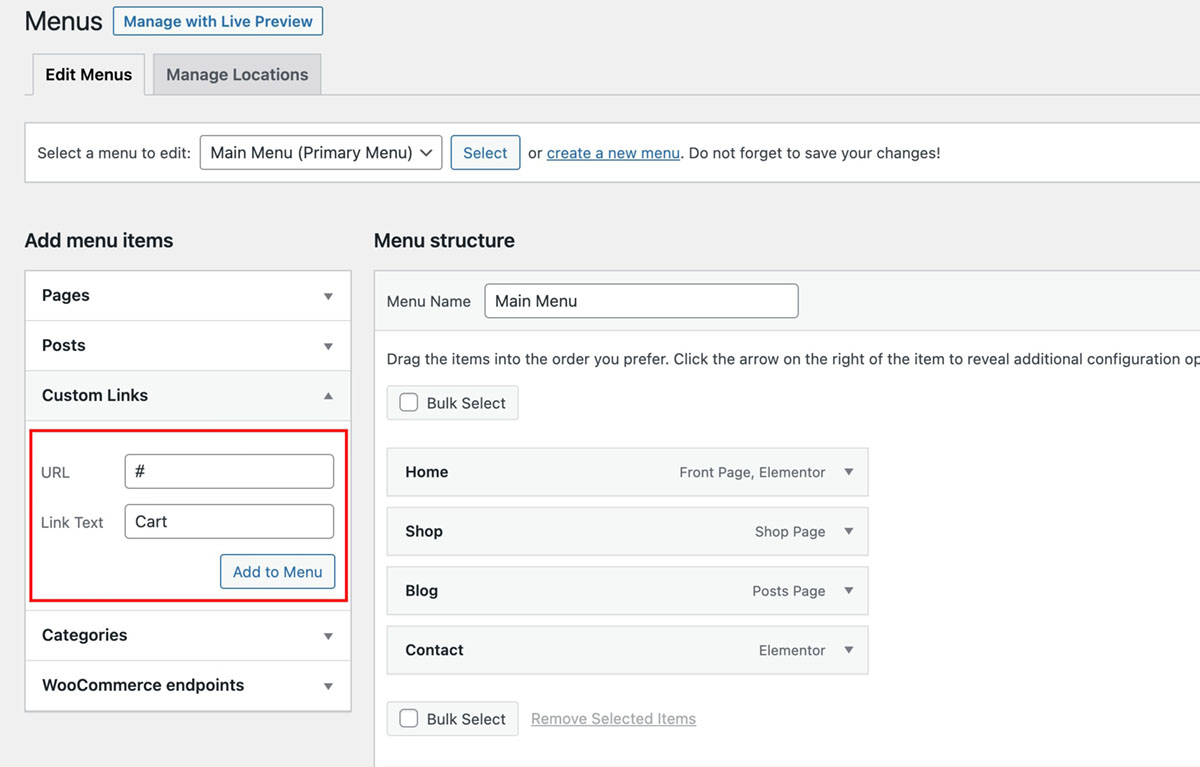Open the Blog menu item settings arrow

[x=848, y=591]
